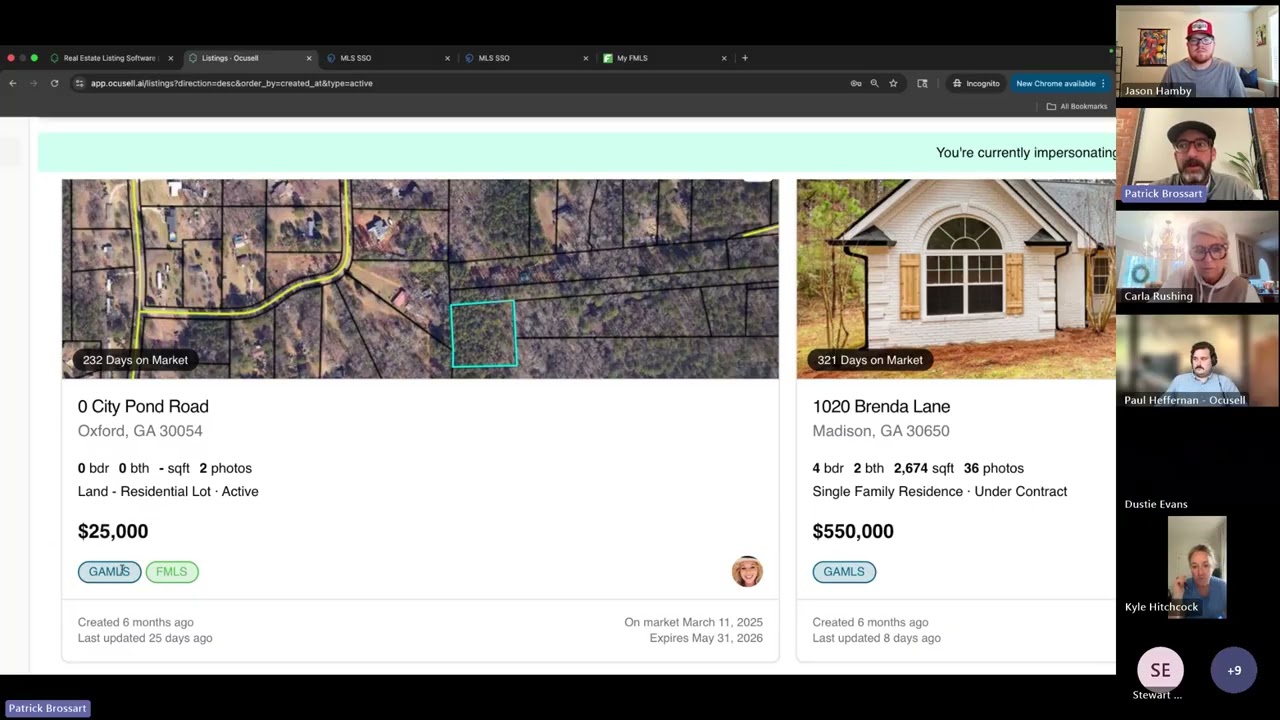Open the zoom magnifier icon
Image resolution: width=1280 pixels, height=720 pixels.
[x=874, y=83]
